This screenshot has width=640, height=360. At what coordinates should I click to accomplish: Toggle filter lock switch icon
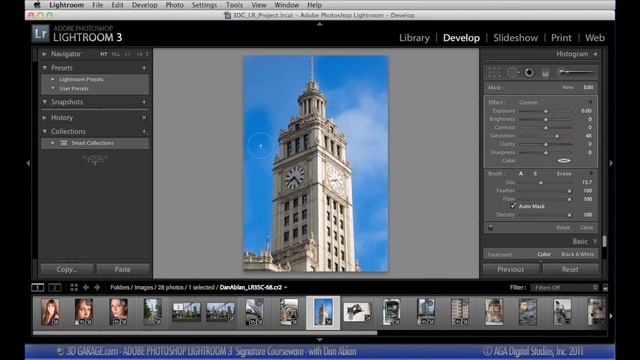[x=605, y=288]
